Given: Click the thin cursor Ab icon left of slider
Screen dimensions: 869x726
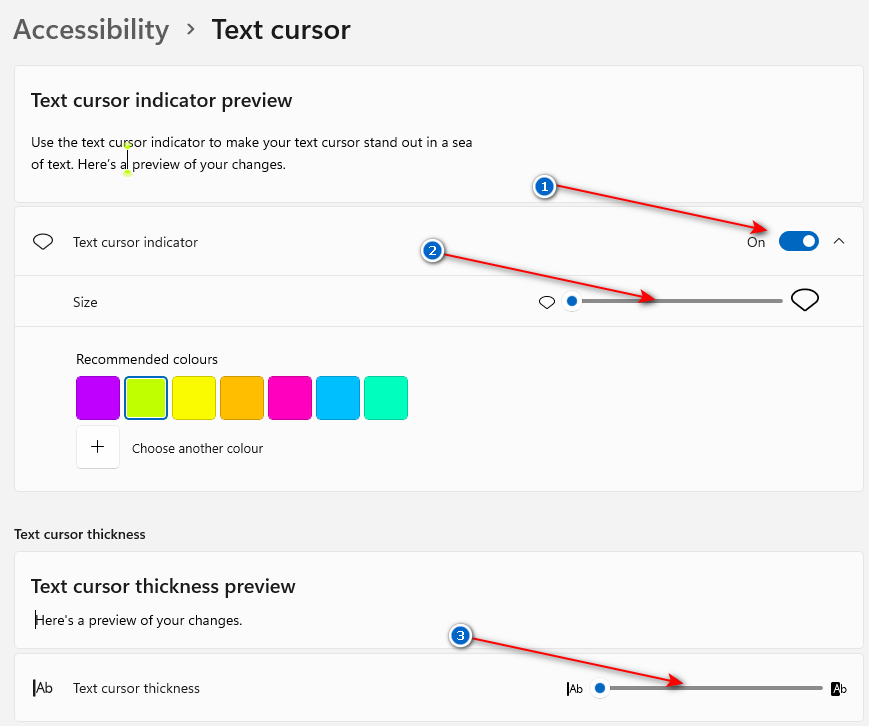Looking at the screenshot, I should click(575, 689).
